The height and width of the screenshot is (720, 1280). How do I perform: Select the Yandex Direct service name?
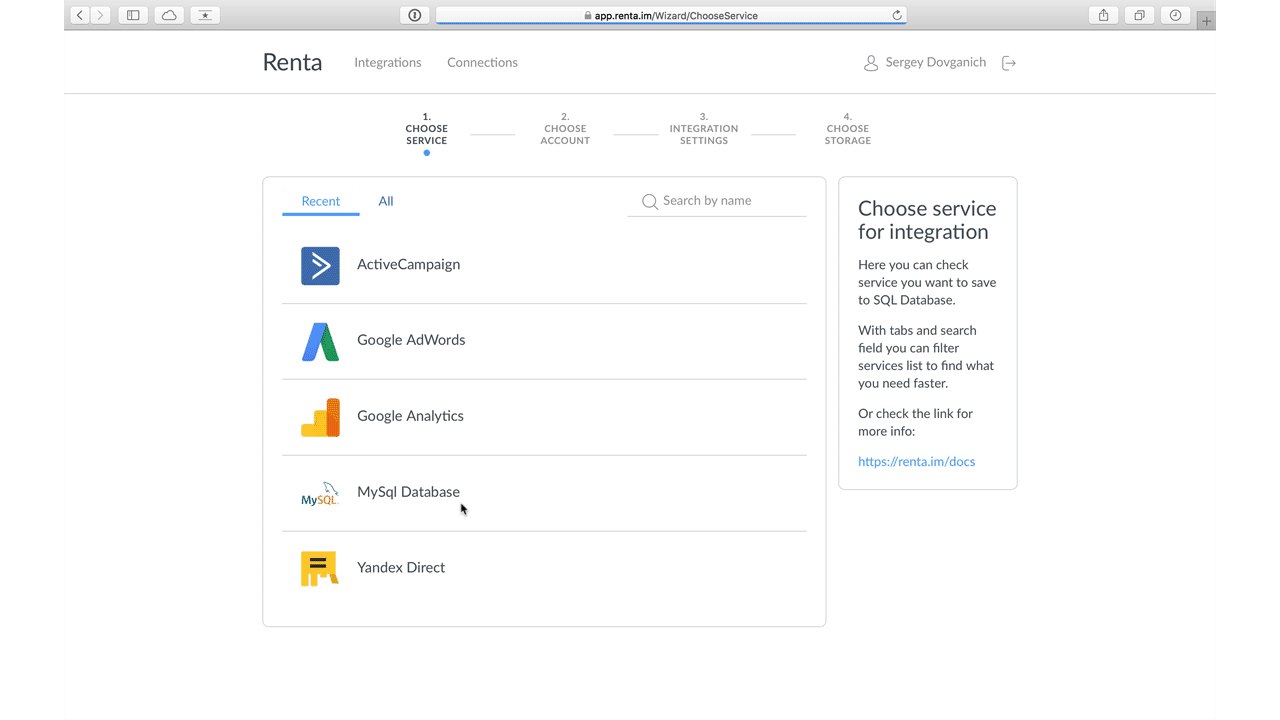click(x=401, y=568)
